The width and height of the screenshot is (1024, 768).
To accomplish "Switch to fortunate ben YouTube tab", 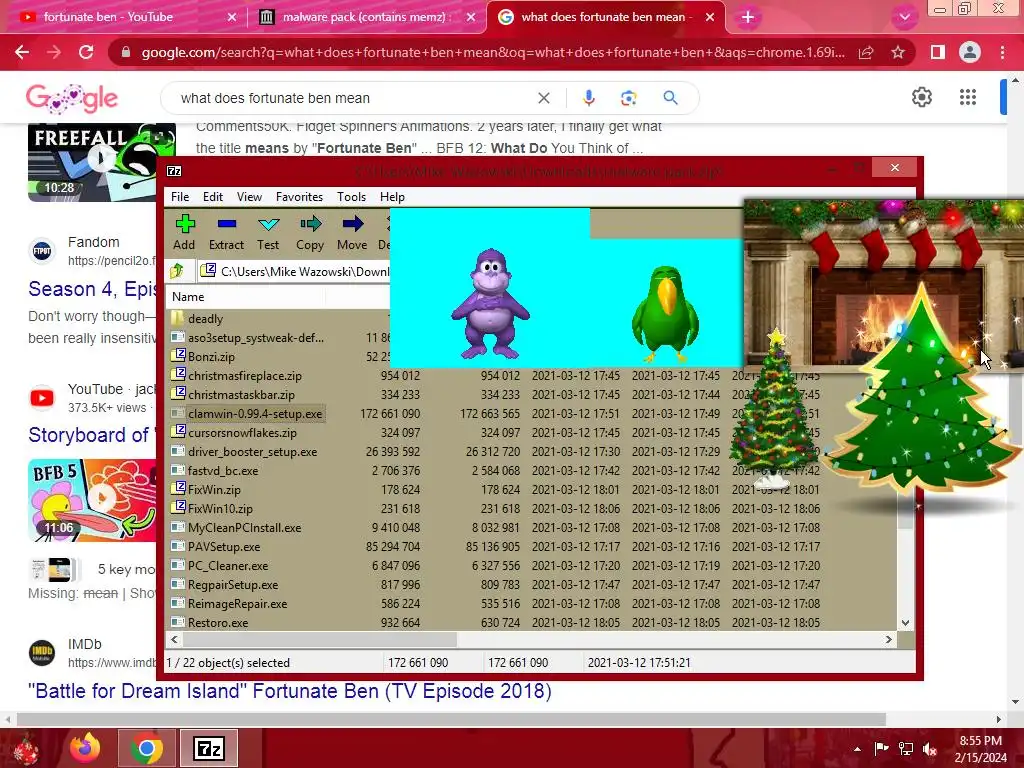I will tap(108, 17).
